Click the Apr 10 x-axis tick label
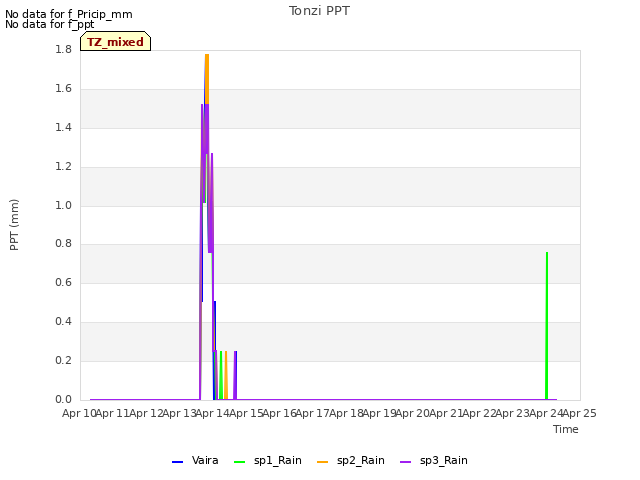The image size is (640, 480). tap(79, 413)
